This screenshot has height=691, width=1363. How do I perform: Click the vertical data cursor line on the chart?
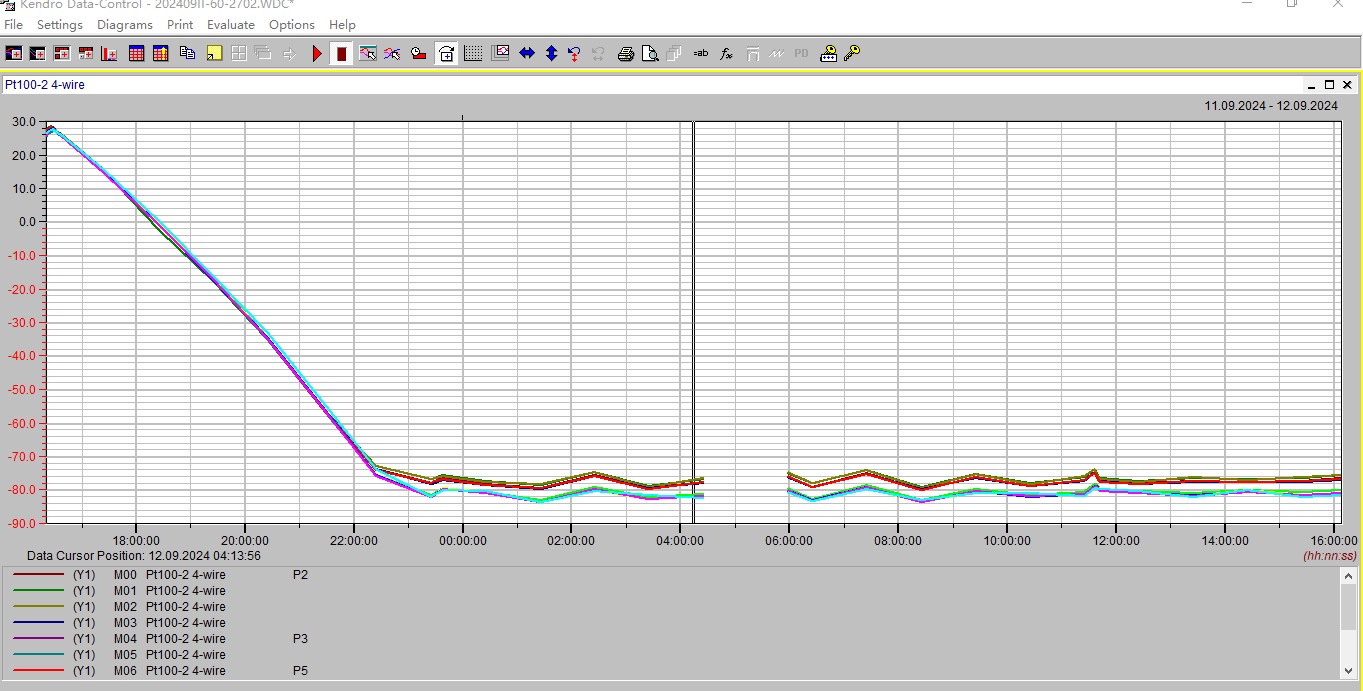pos(693,321)
